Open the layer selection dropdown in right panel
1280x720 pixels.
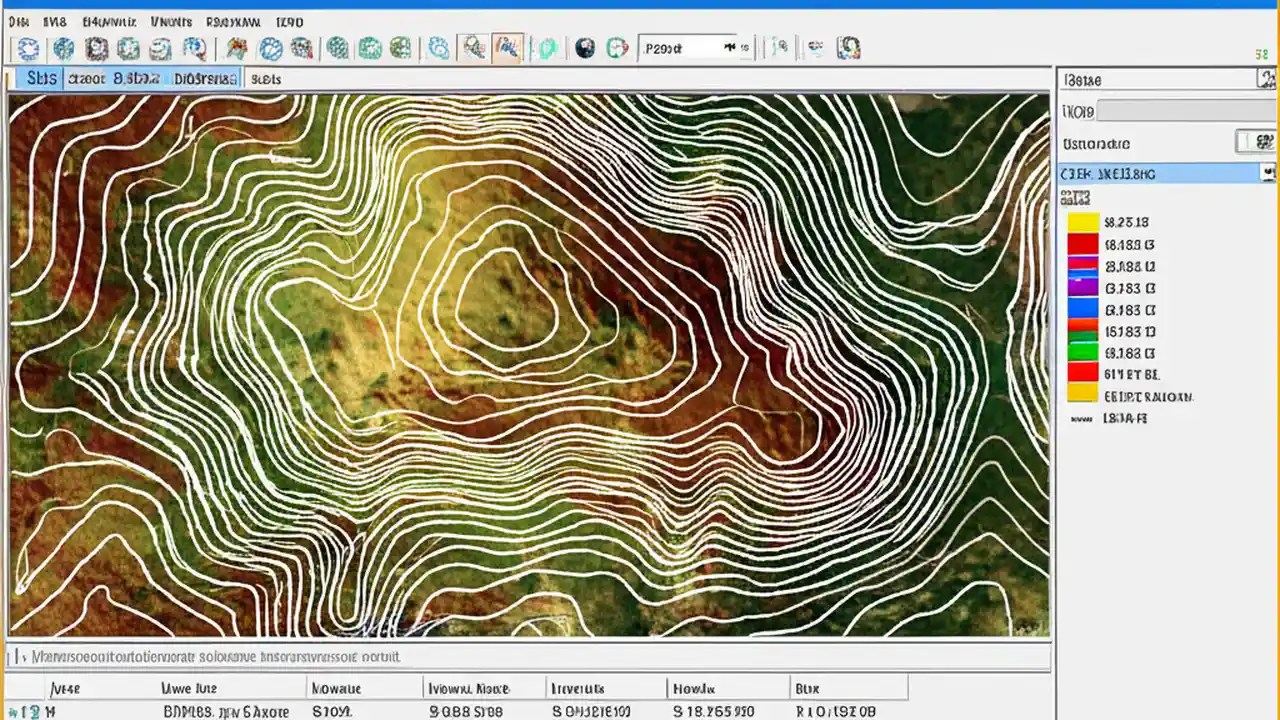point(1266,172)
